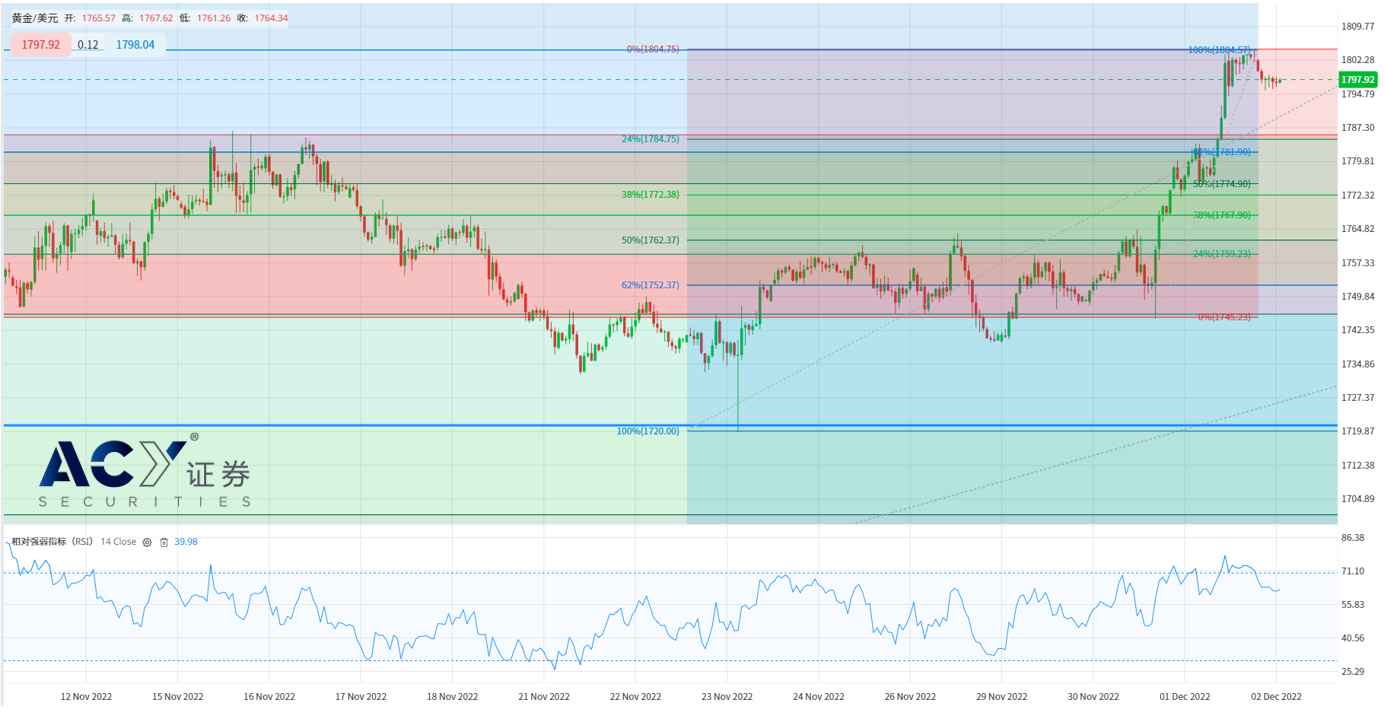This screenshot has width=1385, height=713.
Task: Click the 1809.77 value on price axis
Action: pos(1358,26)
